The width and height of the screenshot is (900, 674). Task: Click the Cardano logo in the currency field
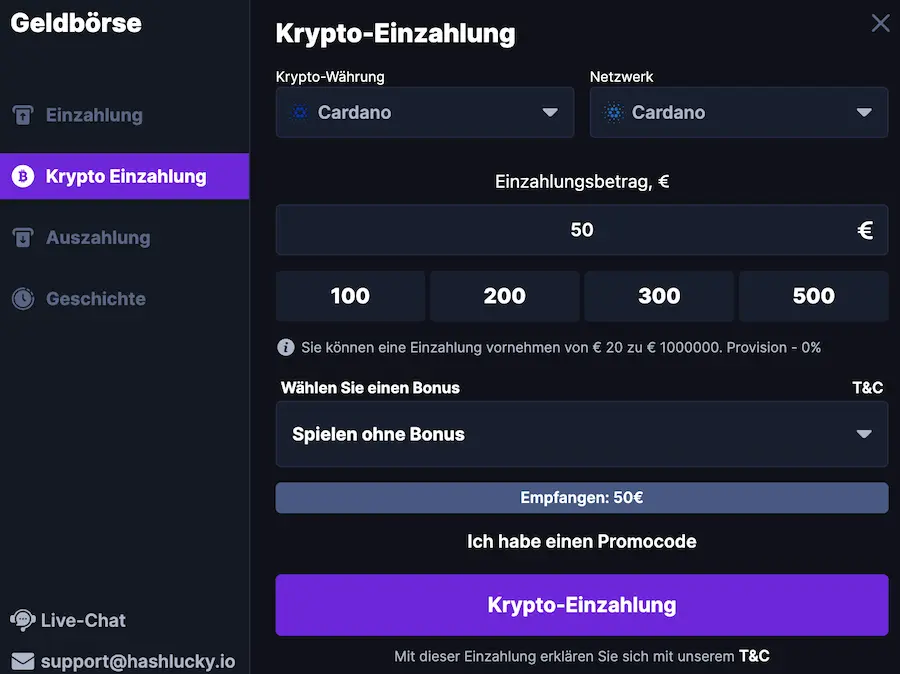coord(298,112)
